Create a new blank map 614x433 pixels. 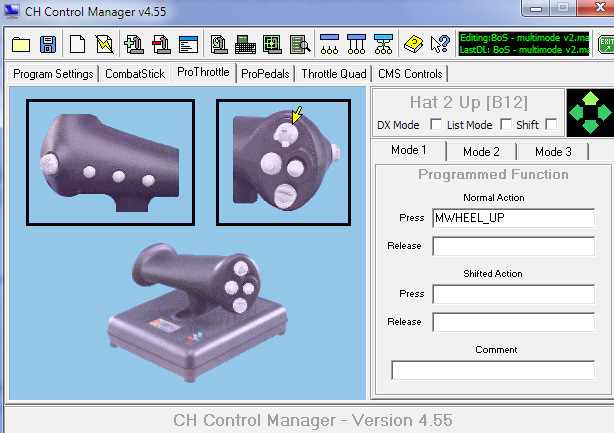pos(78,44)
